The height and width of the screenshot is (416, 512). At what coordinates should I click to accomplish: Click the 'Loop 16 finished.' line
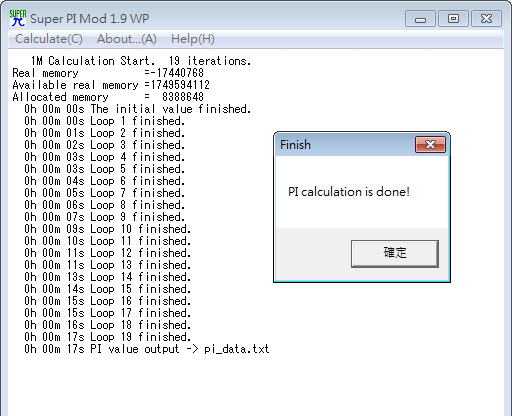pos(107,301)
